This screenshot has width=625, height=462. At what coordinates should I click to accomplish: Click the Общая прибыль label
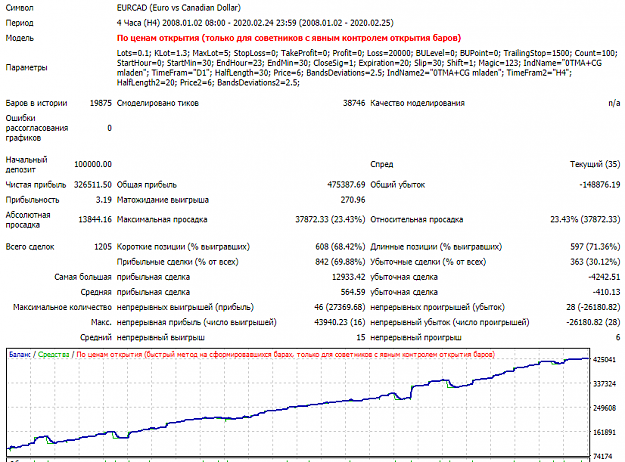pyautogui.click(x=147, y=185)
